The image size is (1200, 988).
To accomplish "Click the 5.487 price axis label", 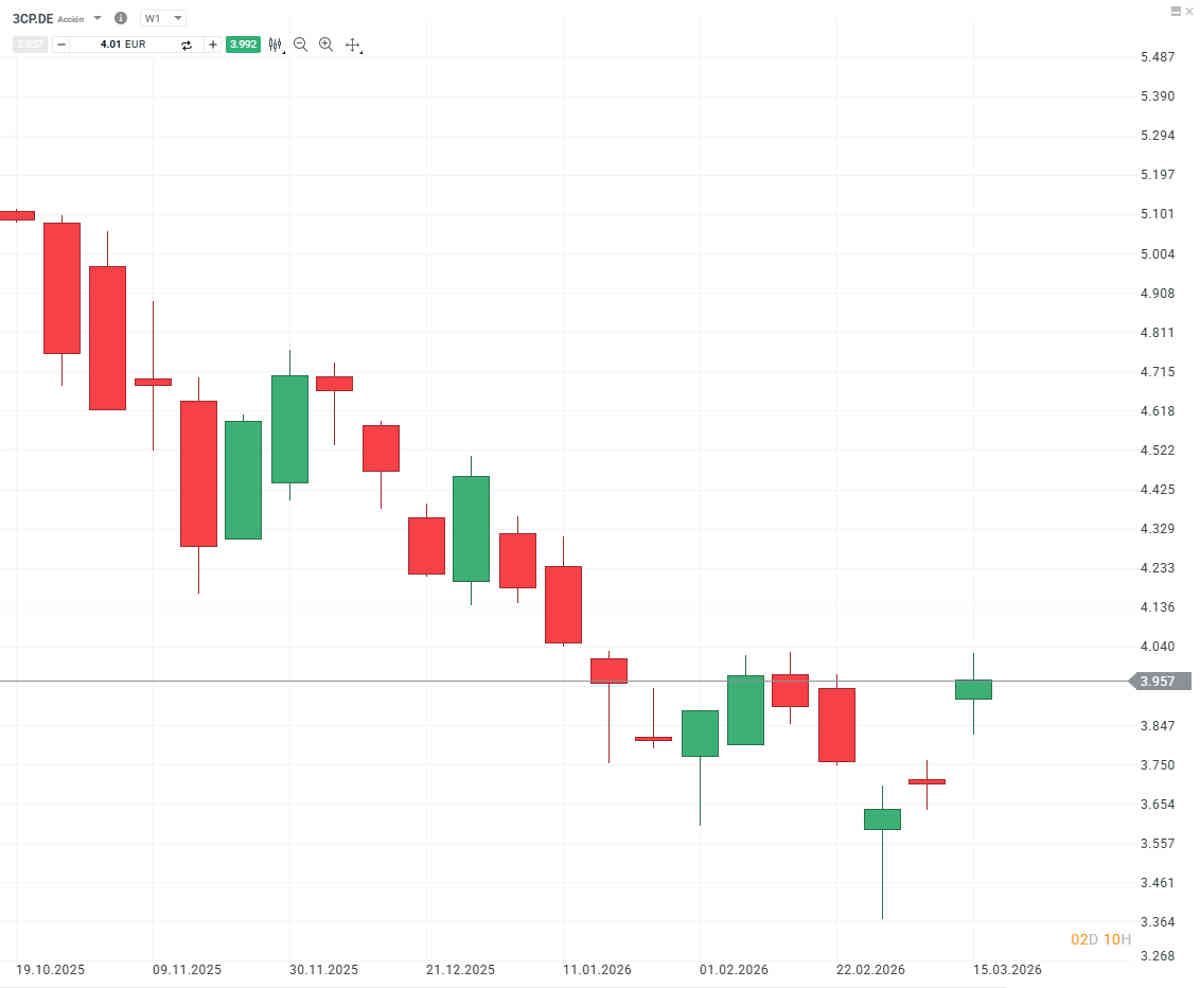I will tap(1158, 57).
